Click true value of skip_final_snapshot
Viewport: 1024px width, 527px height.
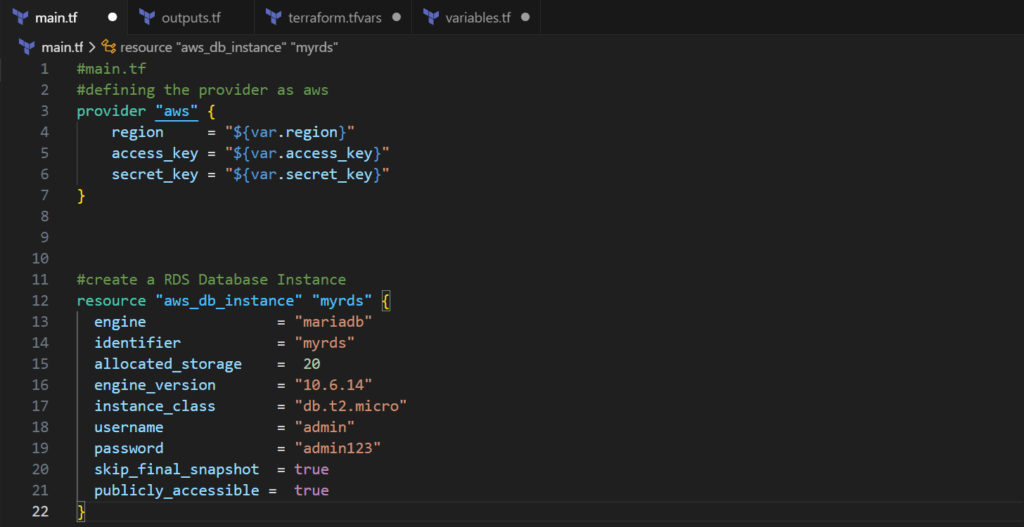click(312, 470)
